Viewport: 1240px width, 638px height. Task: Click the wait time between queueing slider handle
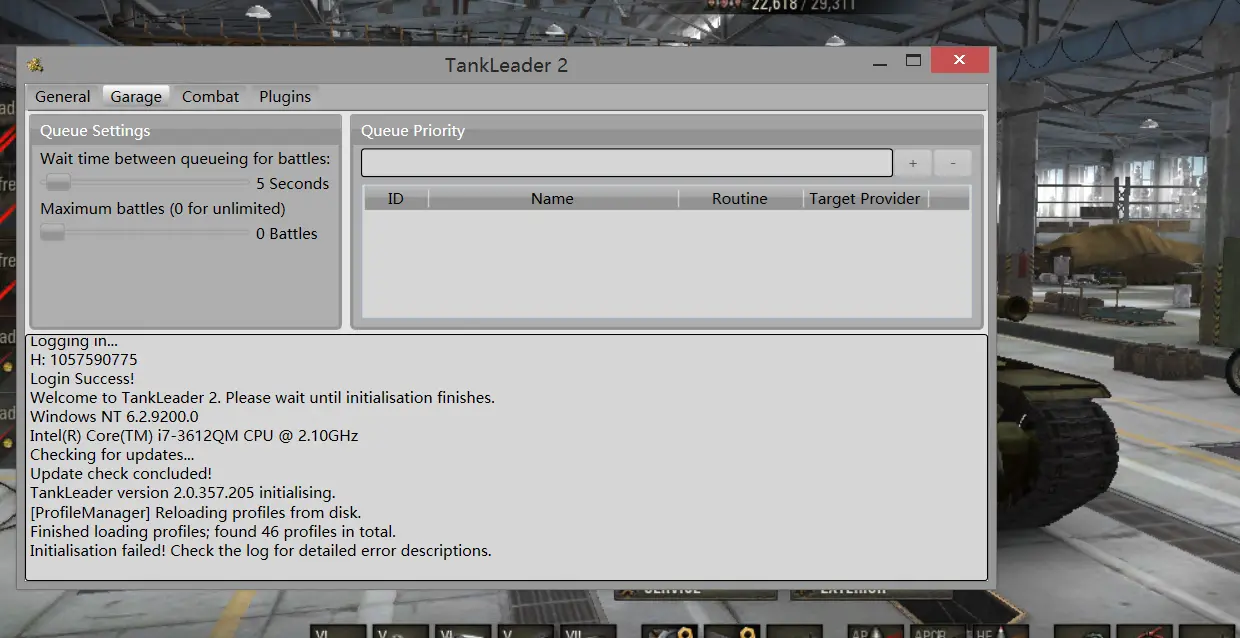(x=58, y=182)
